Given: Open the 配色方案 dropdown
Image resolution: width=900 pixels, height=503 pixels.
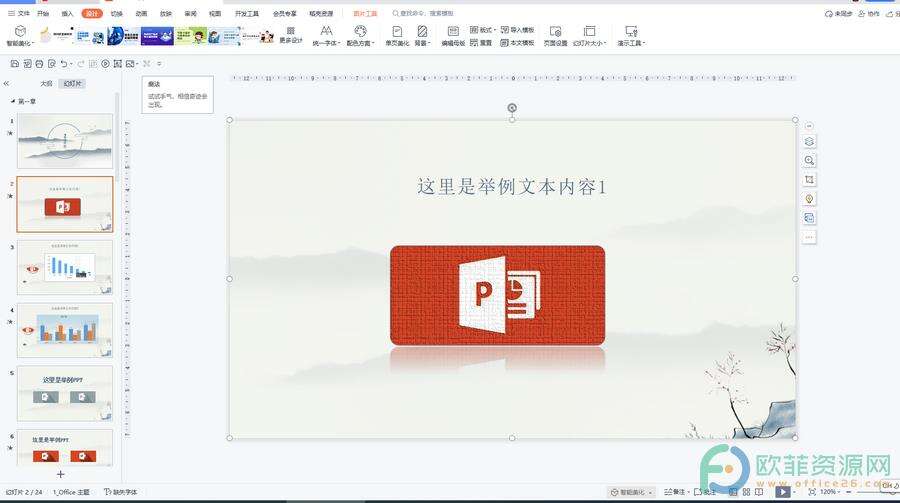Looking at the screenshot, I should click(x=360, y=43).
